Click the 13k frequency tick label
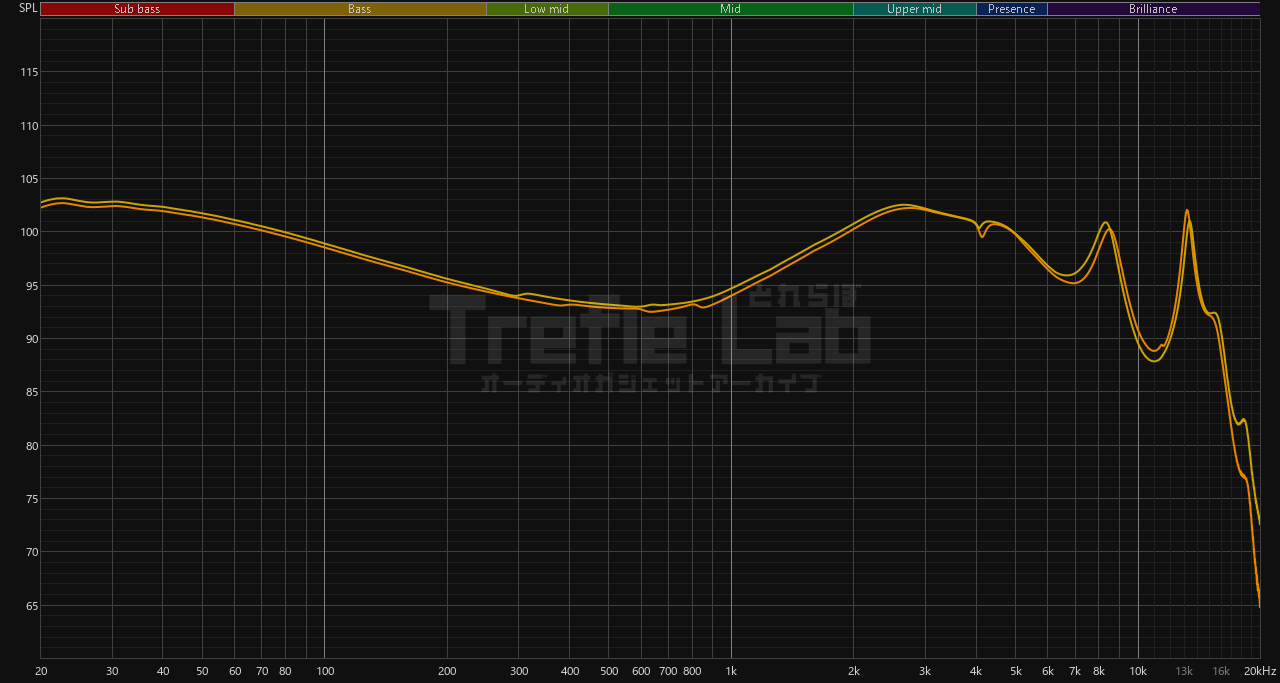Viewport: 1280px width, 683px height. click(1185, 671)
